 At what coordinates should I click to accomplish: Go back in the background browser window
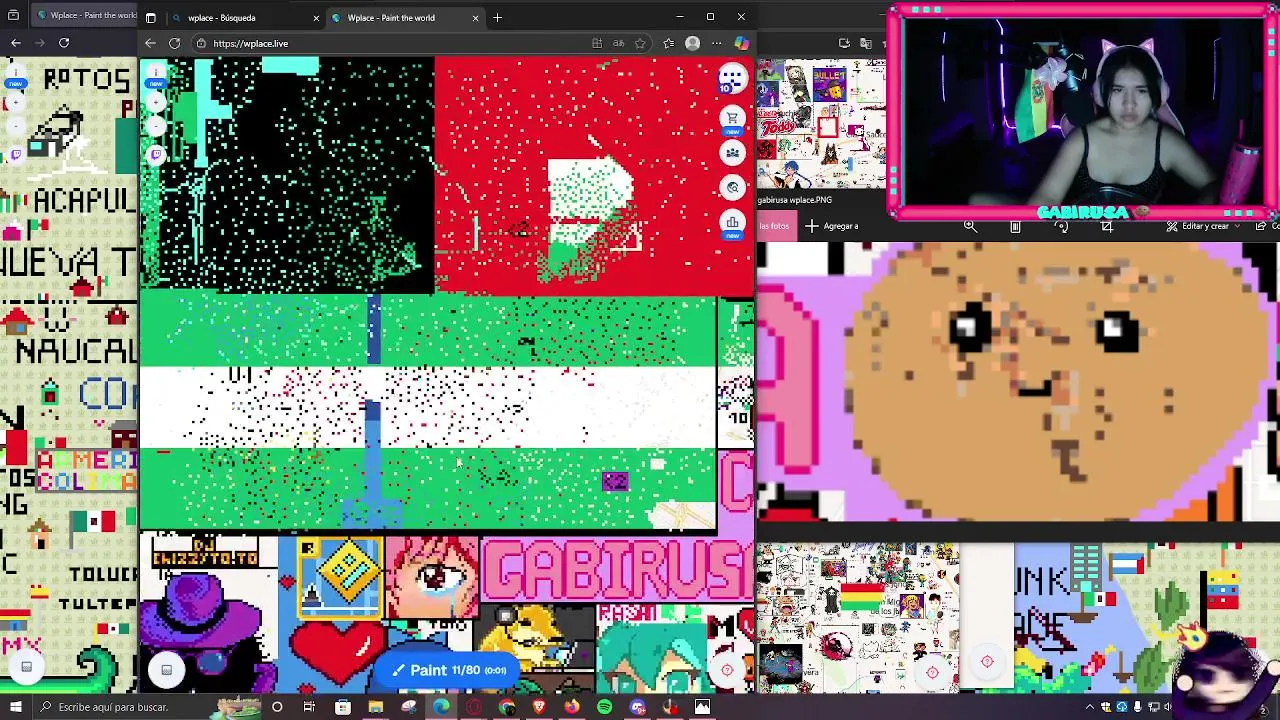click(15, 42)
